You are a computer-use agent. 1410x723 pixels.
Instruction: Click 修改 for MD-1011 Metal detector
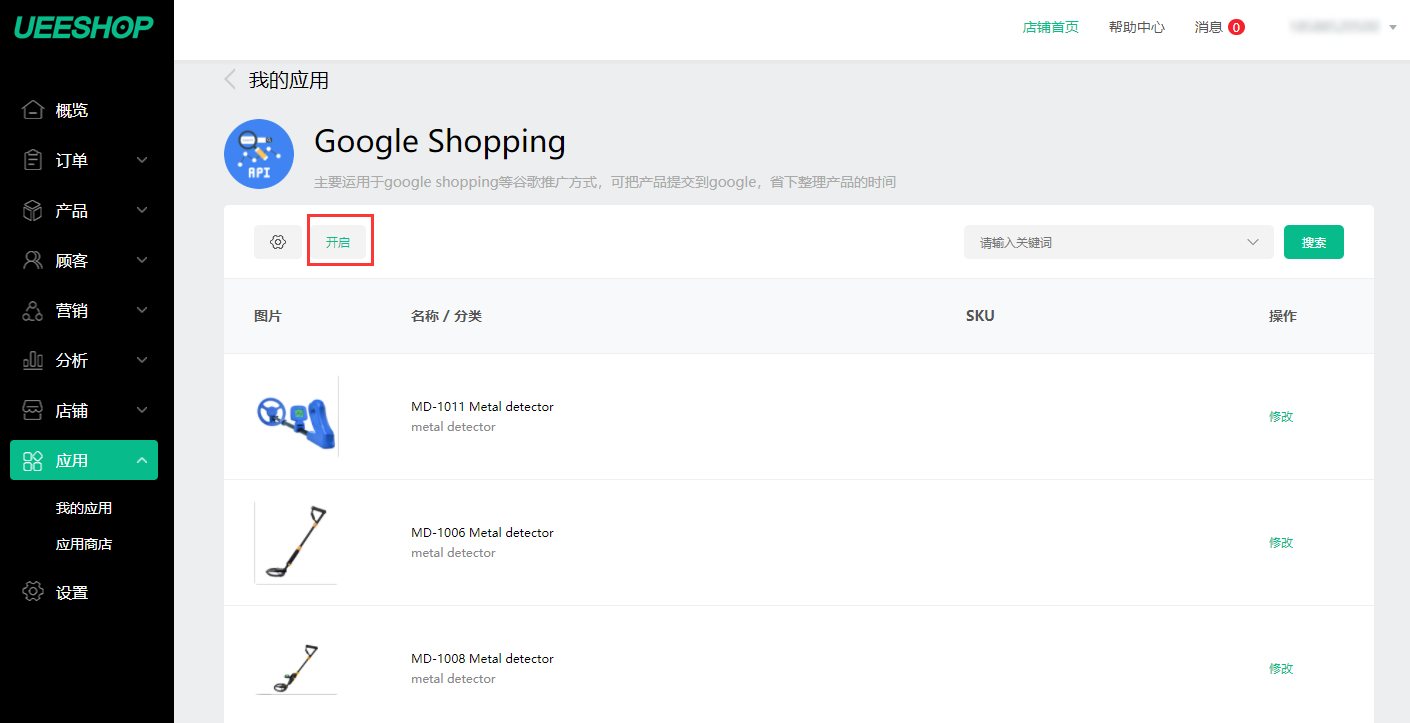pos(1281,416)
